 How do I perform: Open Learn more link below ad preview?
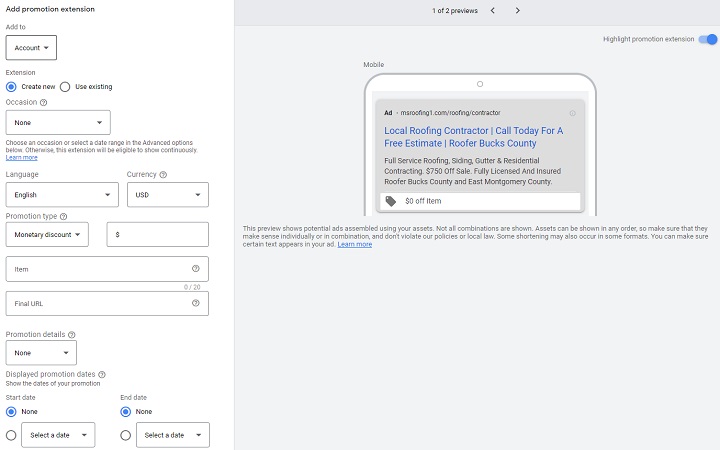tap(354, 244)
